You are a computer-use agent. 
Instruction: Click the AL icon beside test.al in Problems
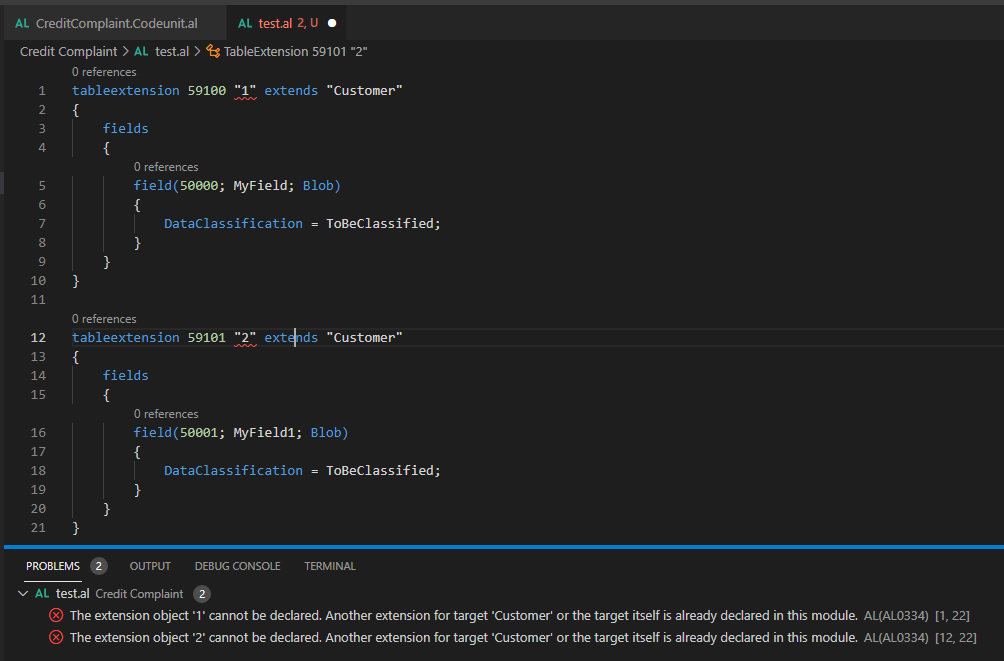point(42,594)
